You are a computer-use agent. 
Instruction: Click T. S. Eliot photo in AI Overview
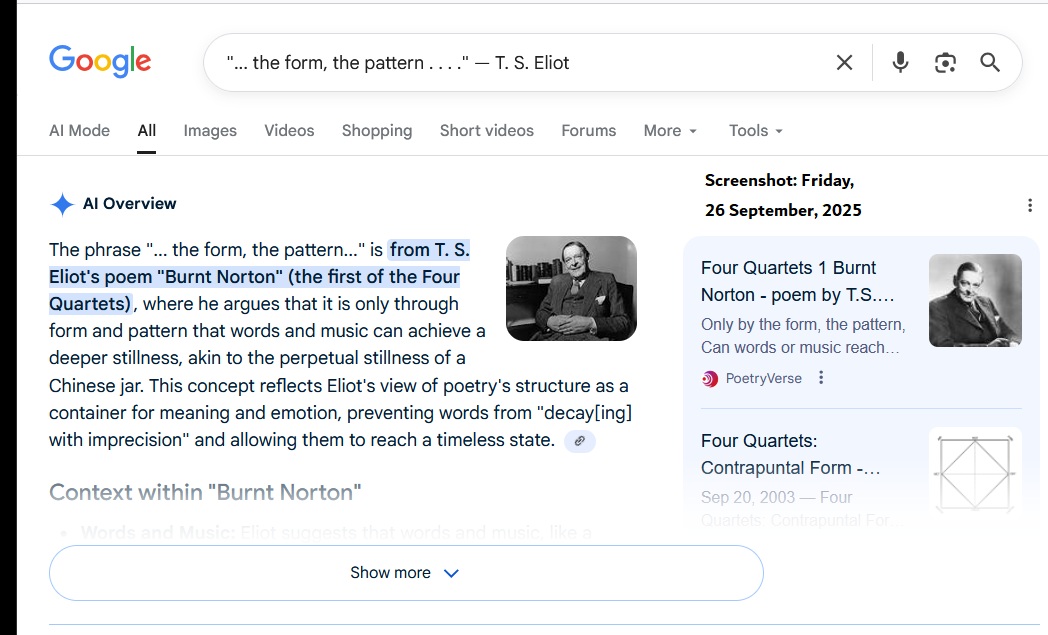(571, 288)
